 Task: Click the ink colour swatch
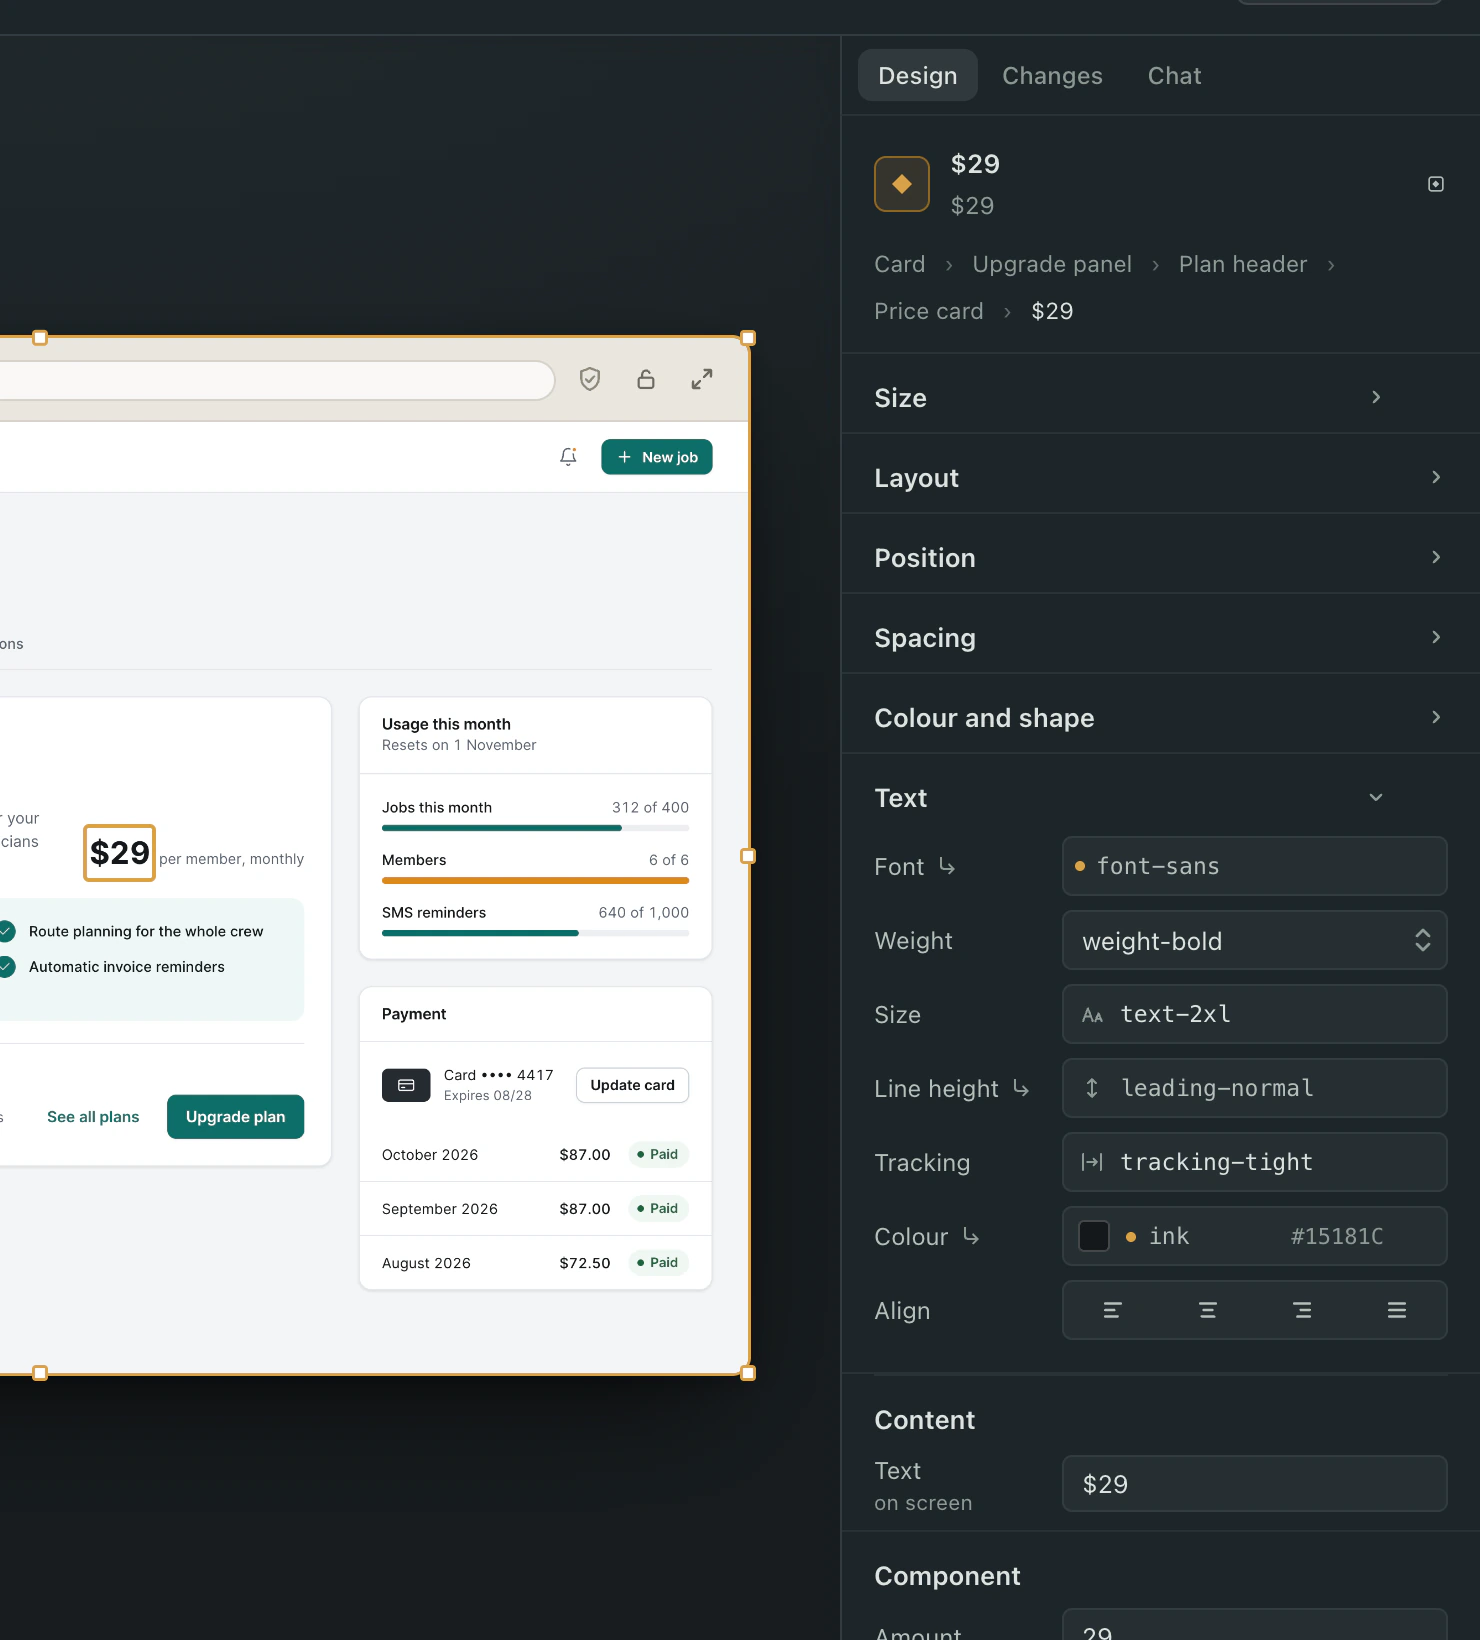click(1094, 1236)
